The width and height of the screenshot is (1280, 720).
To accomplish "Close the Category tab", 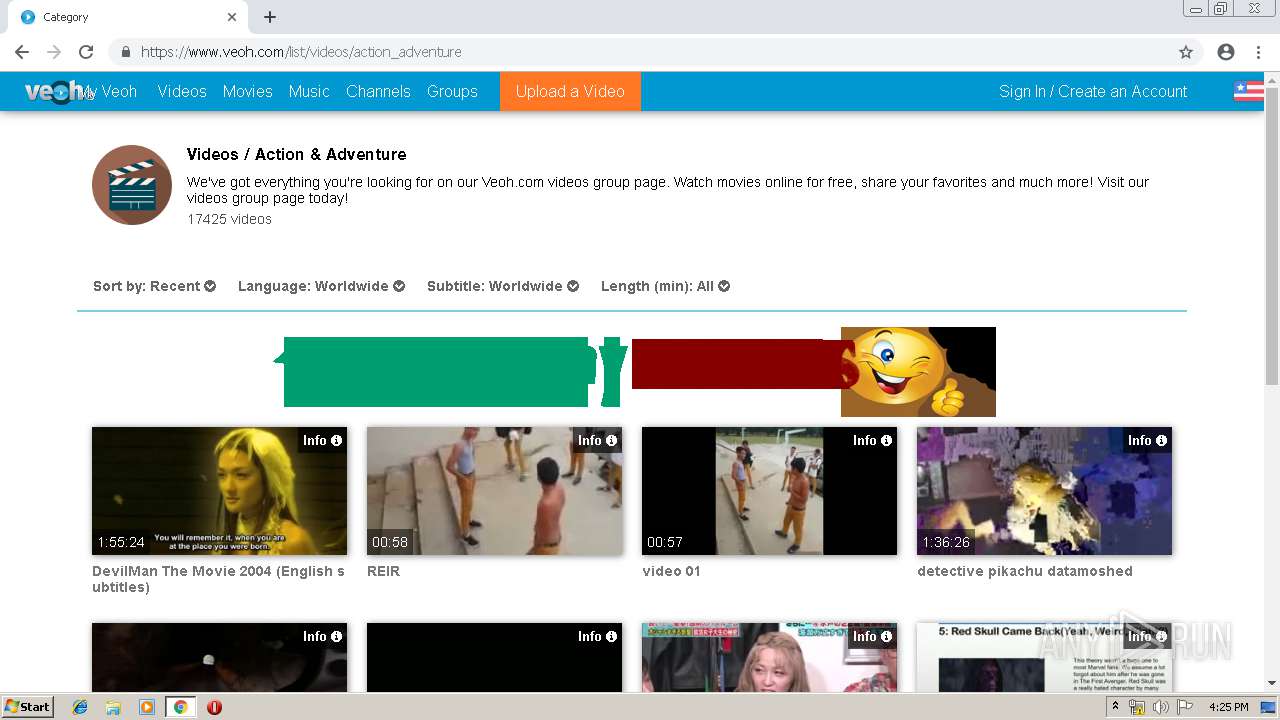I will coord(232,17).
